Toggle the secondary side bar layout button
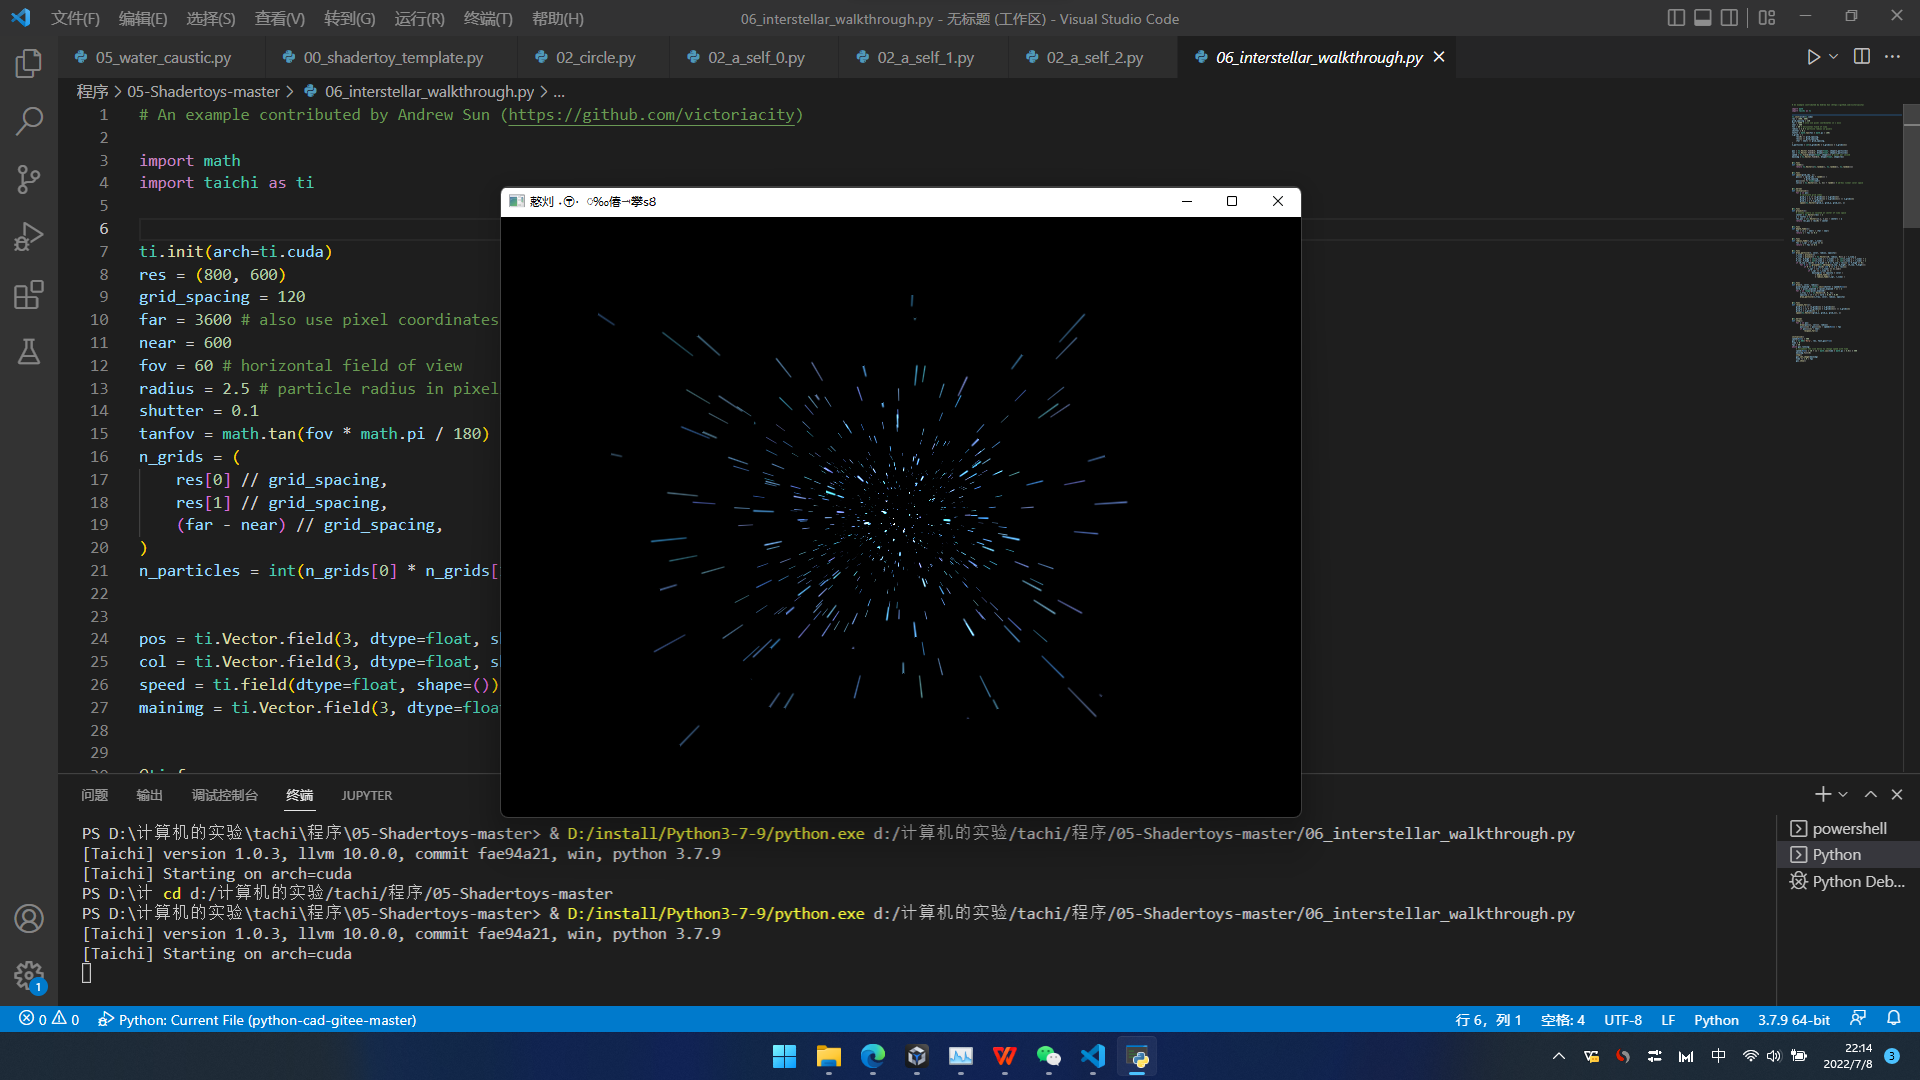1920x1080 pixels. click(1729, 18)
